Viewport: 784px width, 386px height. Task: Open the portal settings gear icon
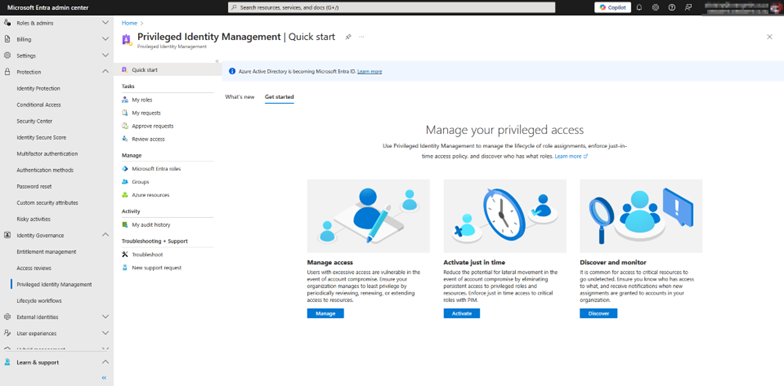[x=656, y=8]
